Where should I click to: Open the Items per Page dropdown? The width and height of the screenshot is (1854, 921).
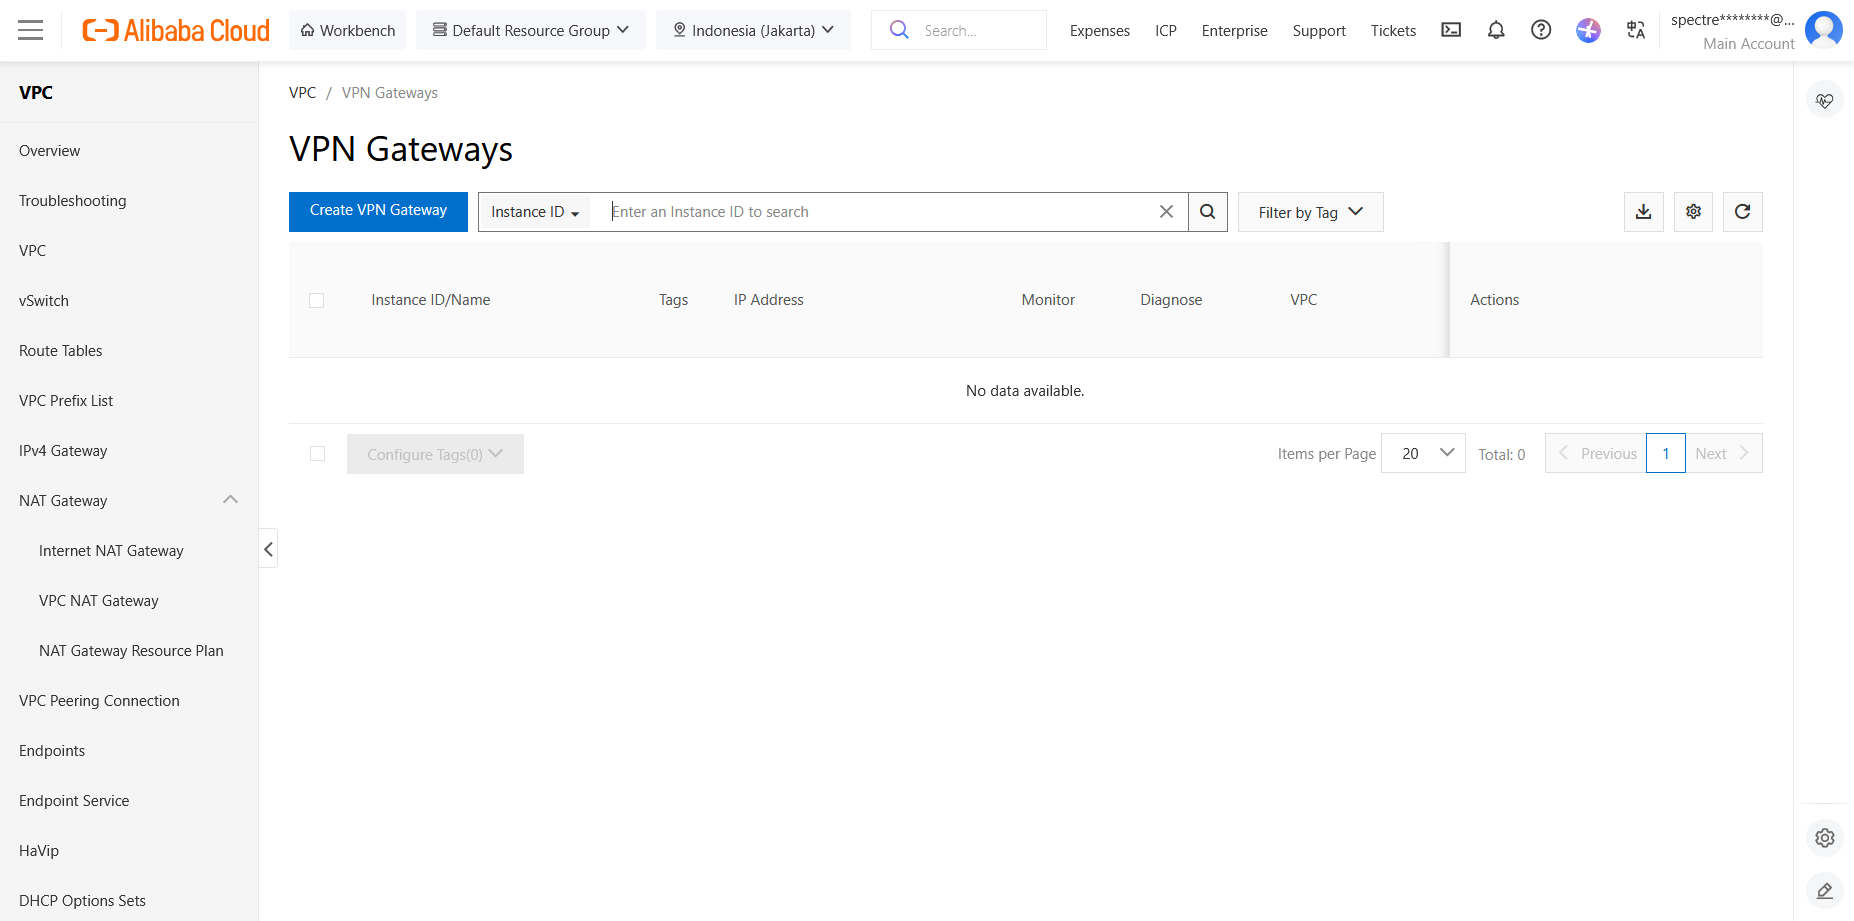point(1423,454)
